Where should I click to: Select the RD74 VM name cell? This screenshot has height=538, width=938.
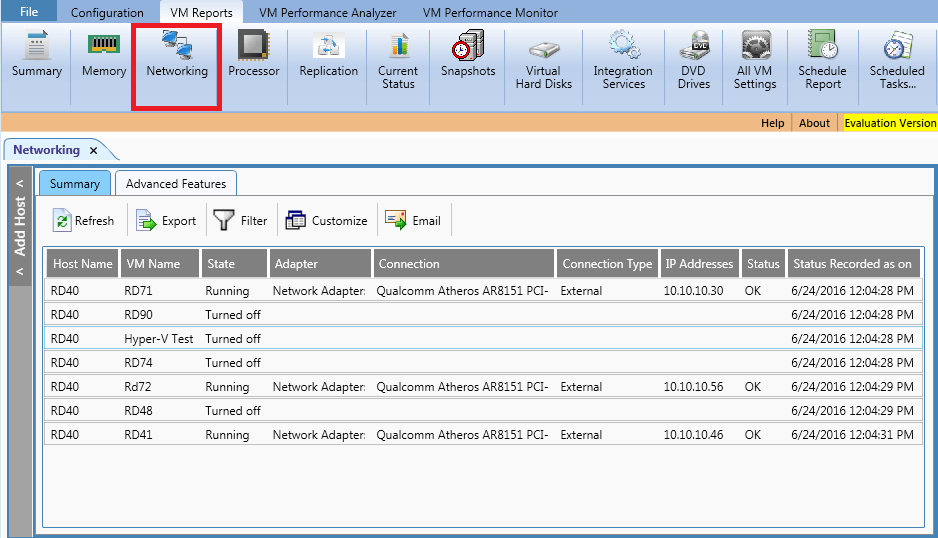pyautogui.click(x=138, y=363)
